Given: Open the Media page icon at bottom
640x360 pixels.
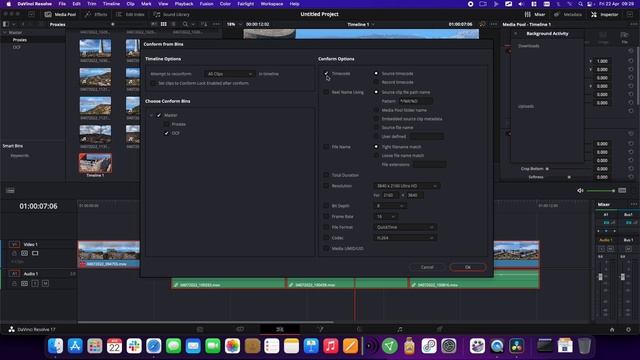Looking at the screenshot, I should (200, 329).
